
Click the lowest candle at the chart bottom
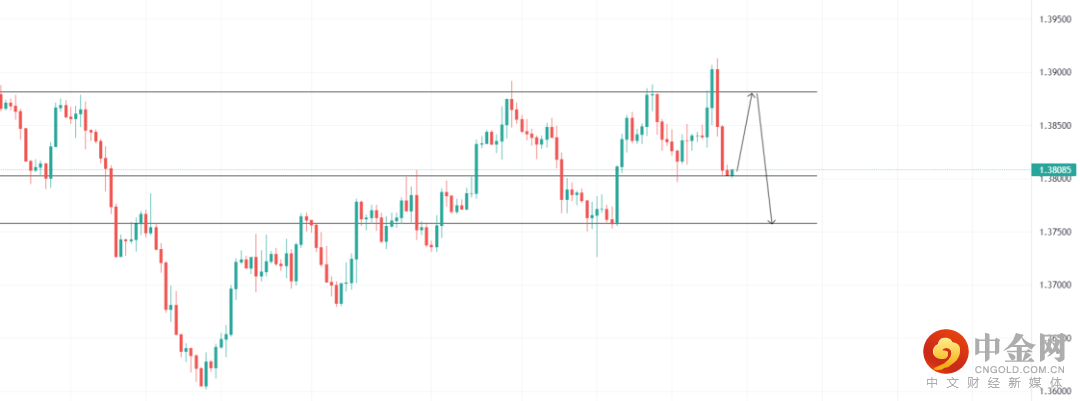[202, 376]
